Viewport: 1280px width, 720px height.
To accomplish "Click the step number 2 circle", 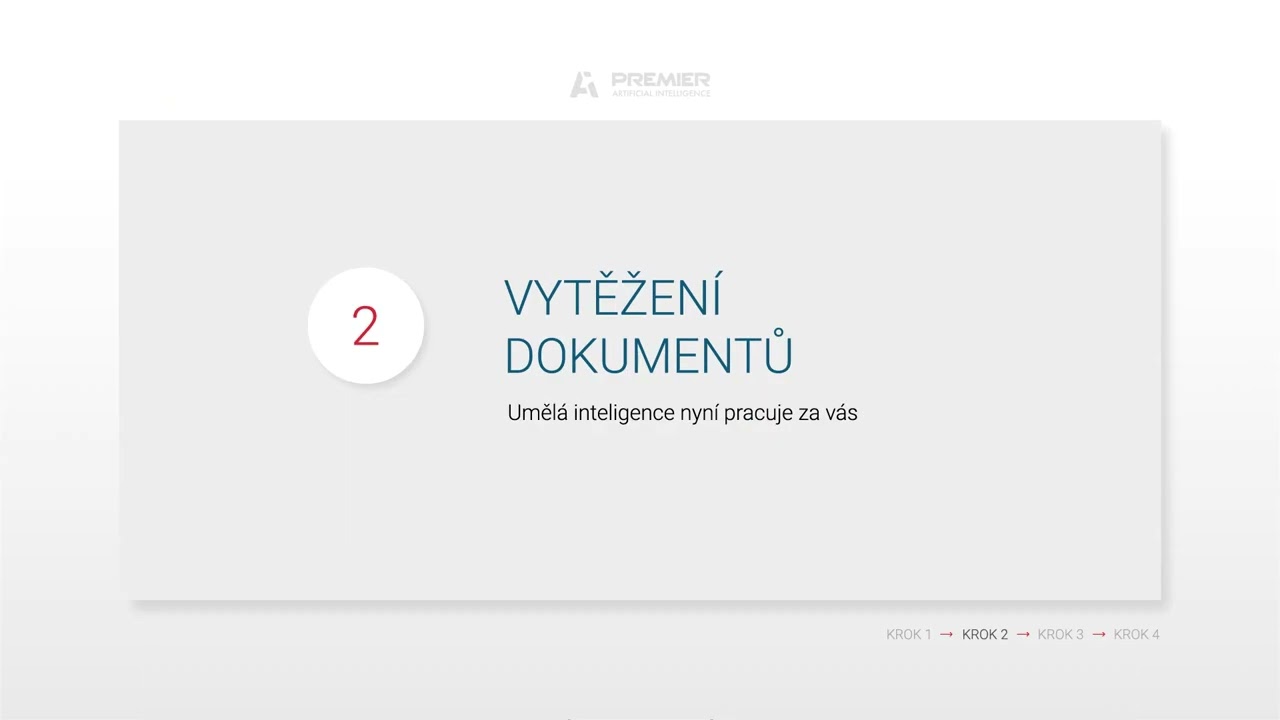I will 366,326.
